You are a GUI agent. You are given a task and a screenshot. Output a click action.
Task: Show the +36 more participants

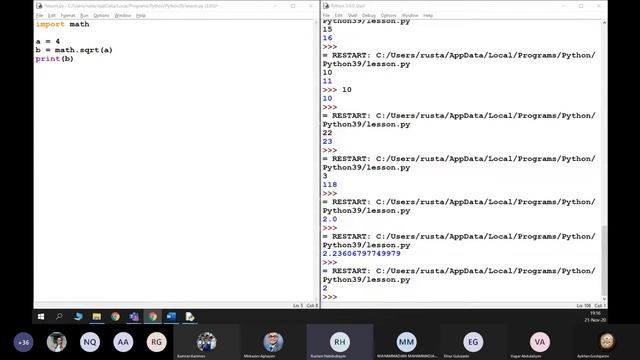coord(23,342)
